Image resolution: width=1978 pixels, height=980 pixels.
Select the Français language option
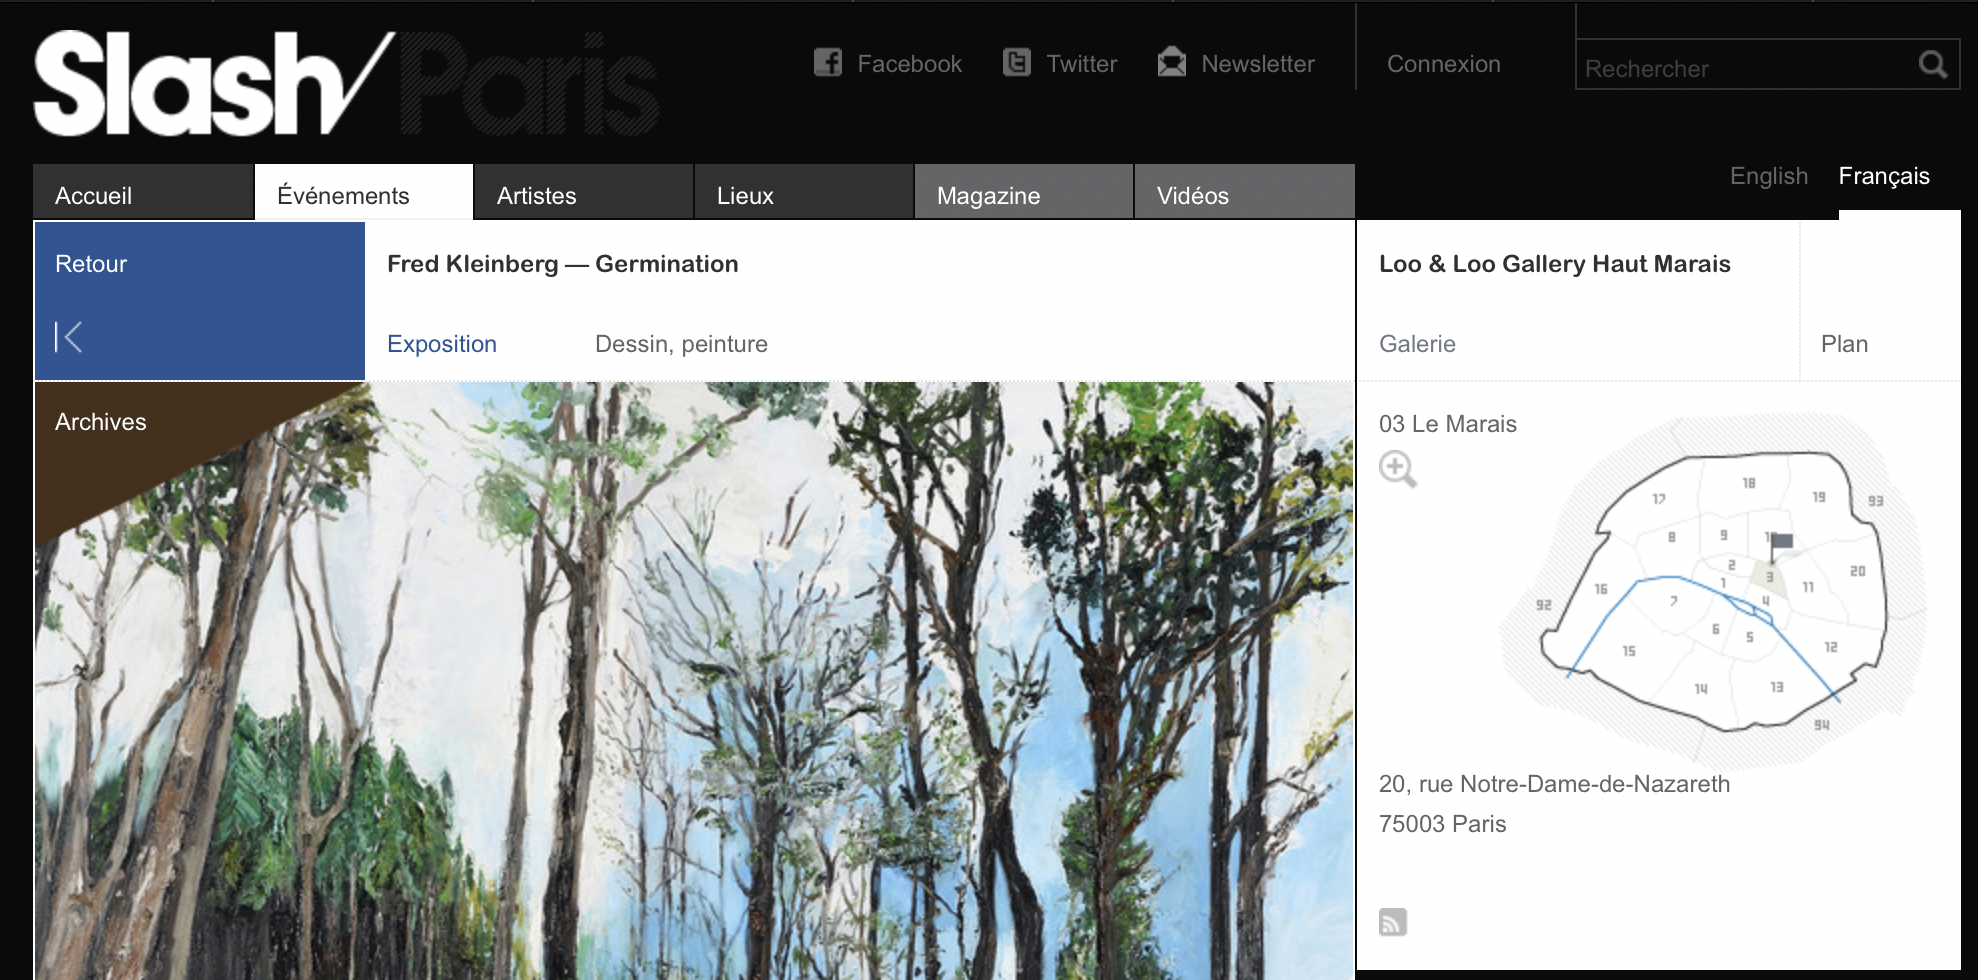(1884, 176)
